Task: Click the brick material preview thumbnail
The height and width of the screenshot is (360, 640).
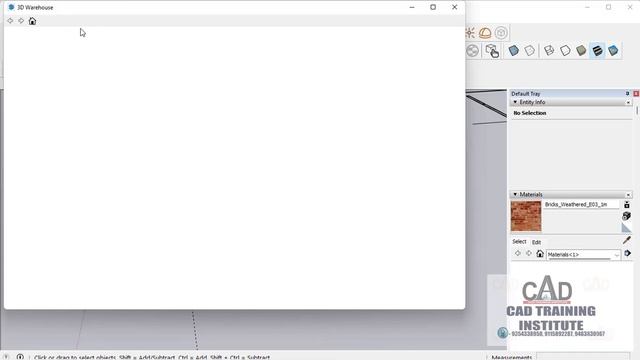Action: click(526, 216)
